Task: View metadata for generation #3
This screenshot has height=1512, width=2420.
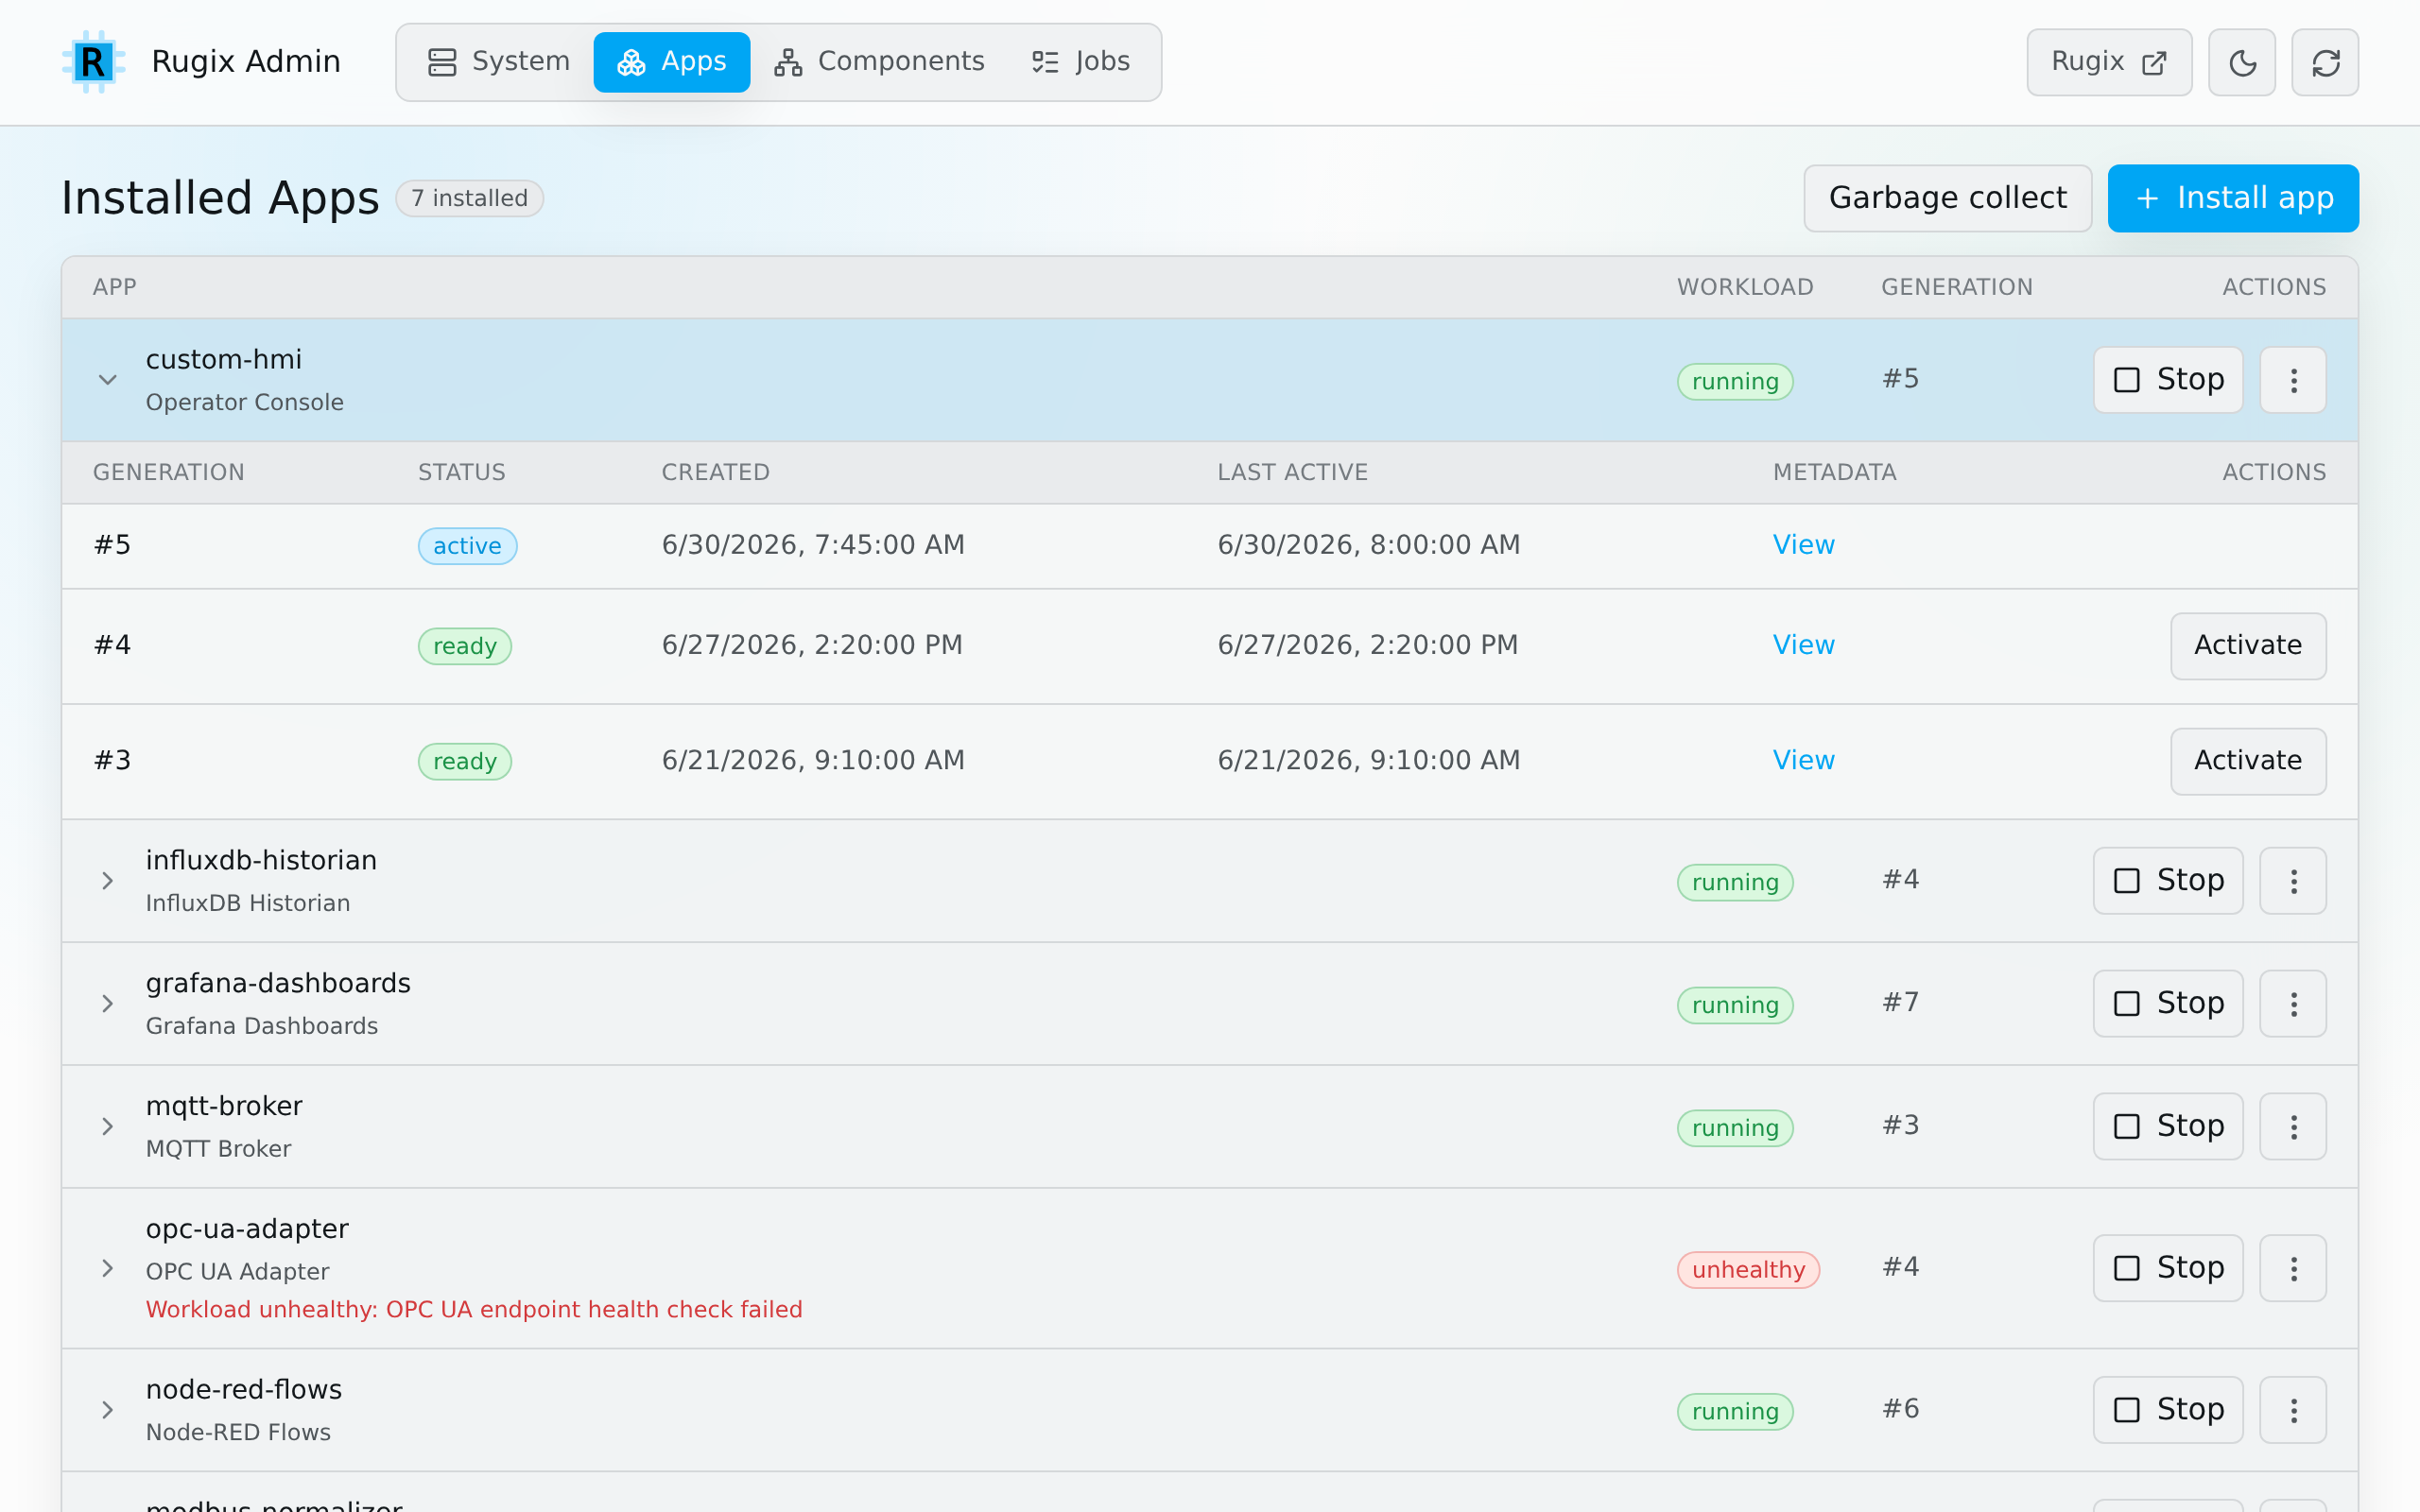Action: coord(1803,761)
